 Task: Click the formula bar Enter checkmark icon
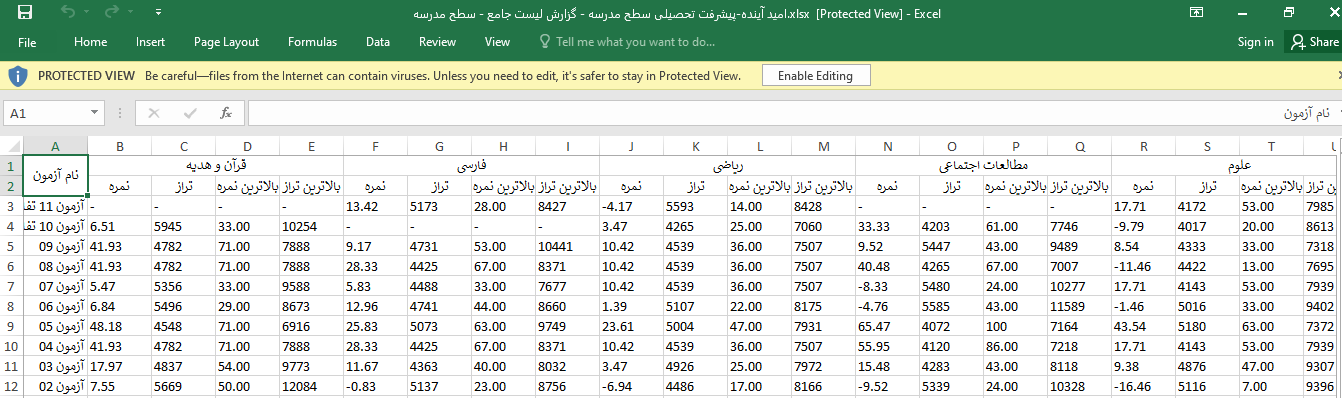tap(190, 113)
